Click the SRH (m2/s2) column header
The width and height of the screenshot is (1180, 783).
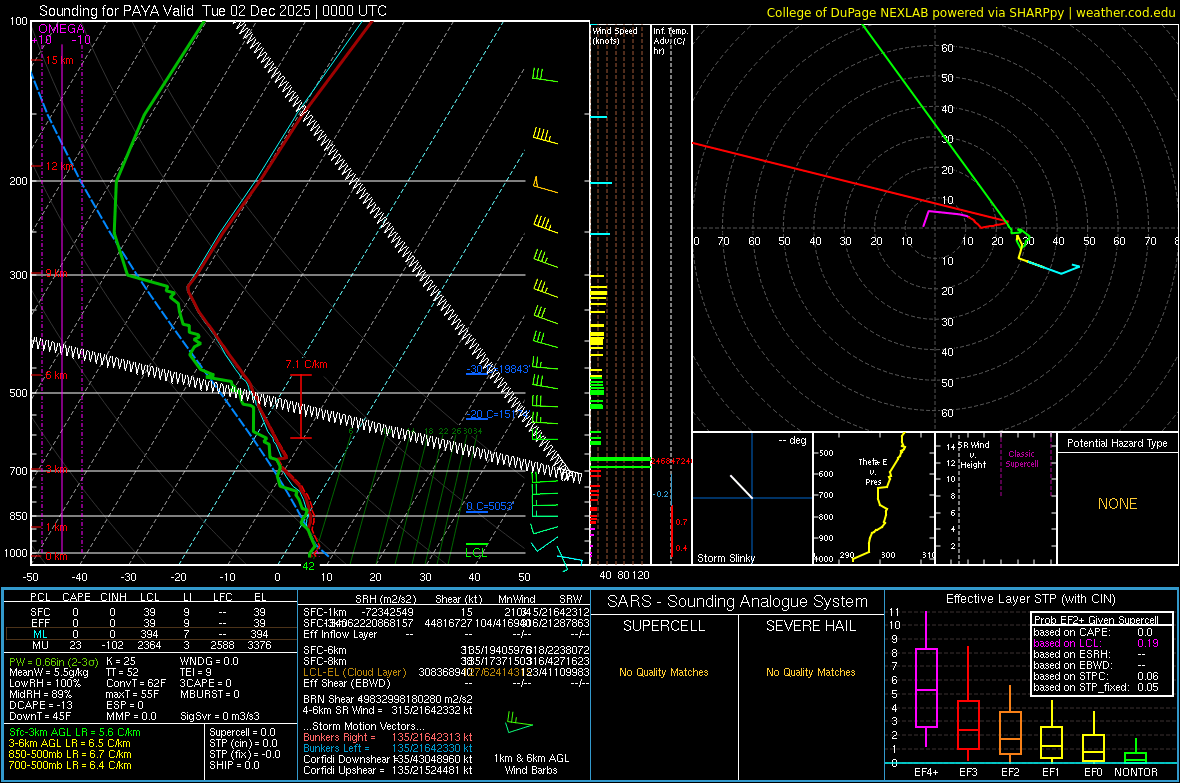[385, 599]
